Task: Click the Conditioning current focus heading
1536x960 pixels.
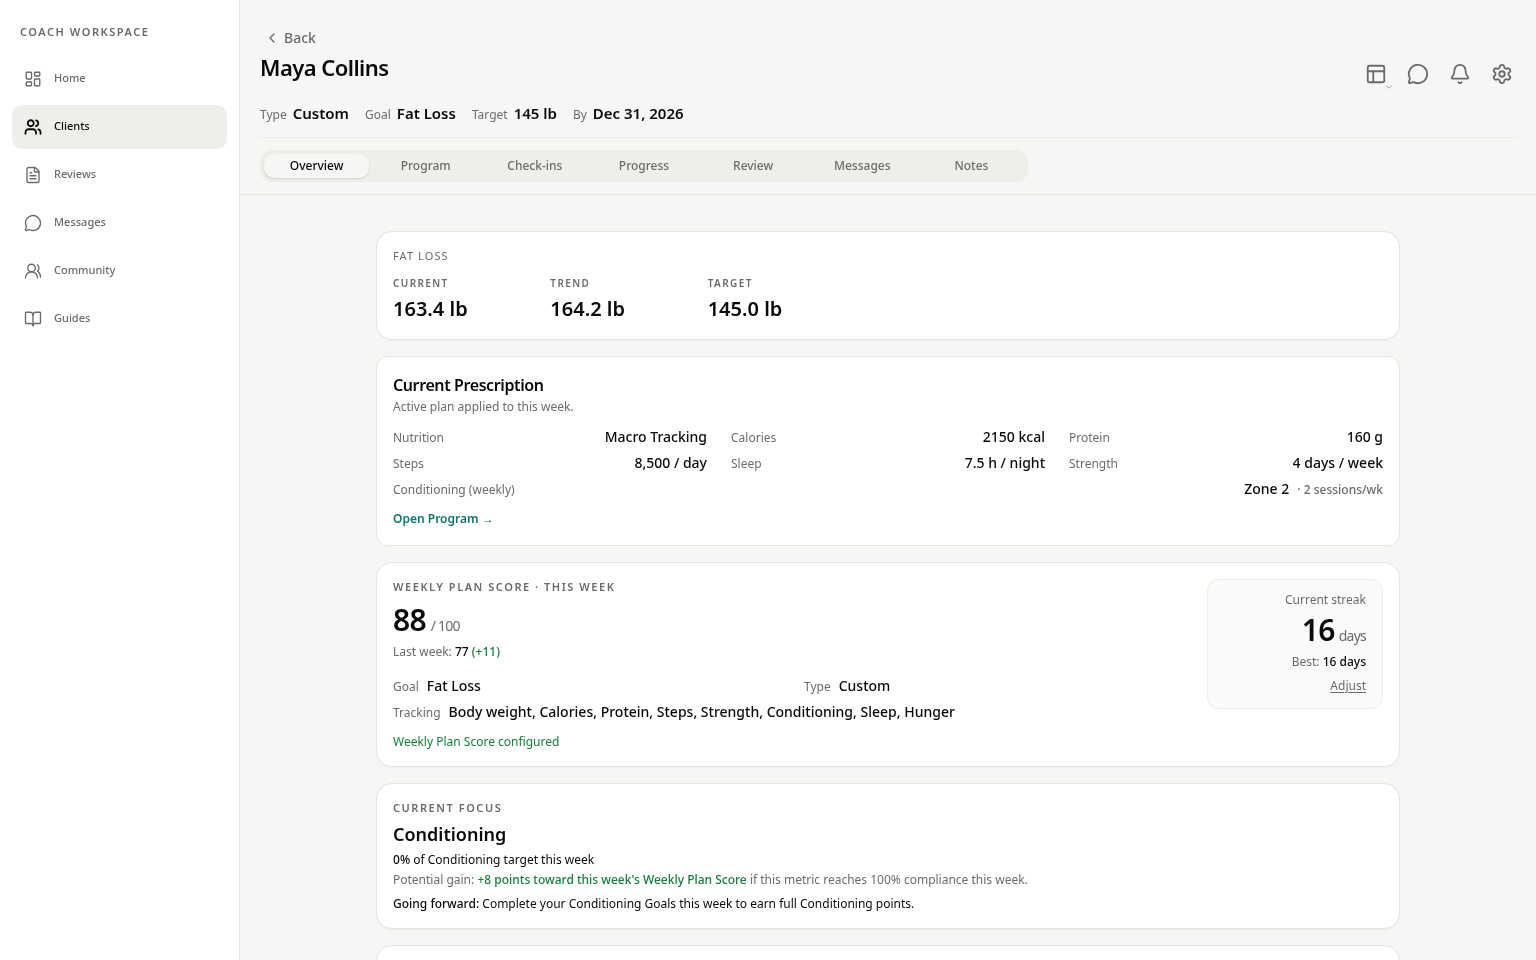Action: click(449, 835)
